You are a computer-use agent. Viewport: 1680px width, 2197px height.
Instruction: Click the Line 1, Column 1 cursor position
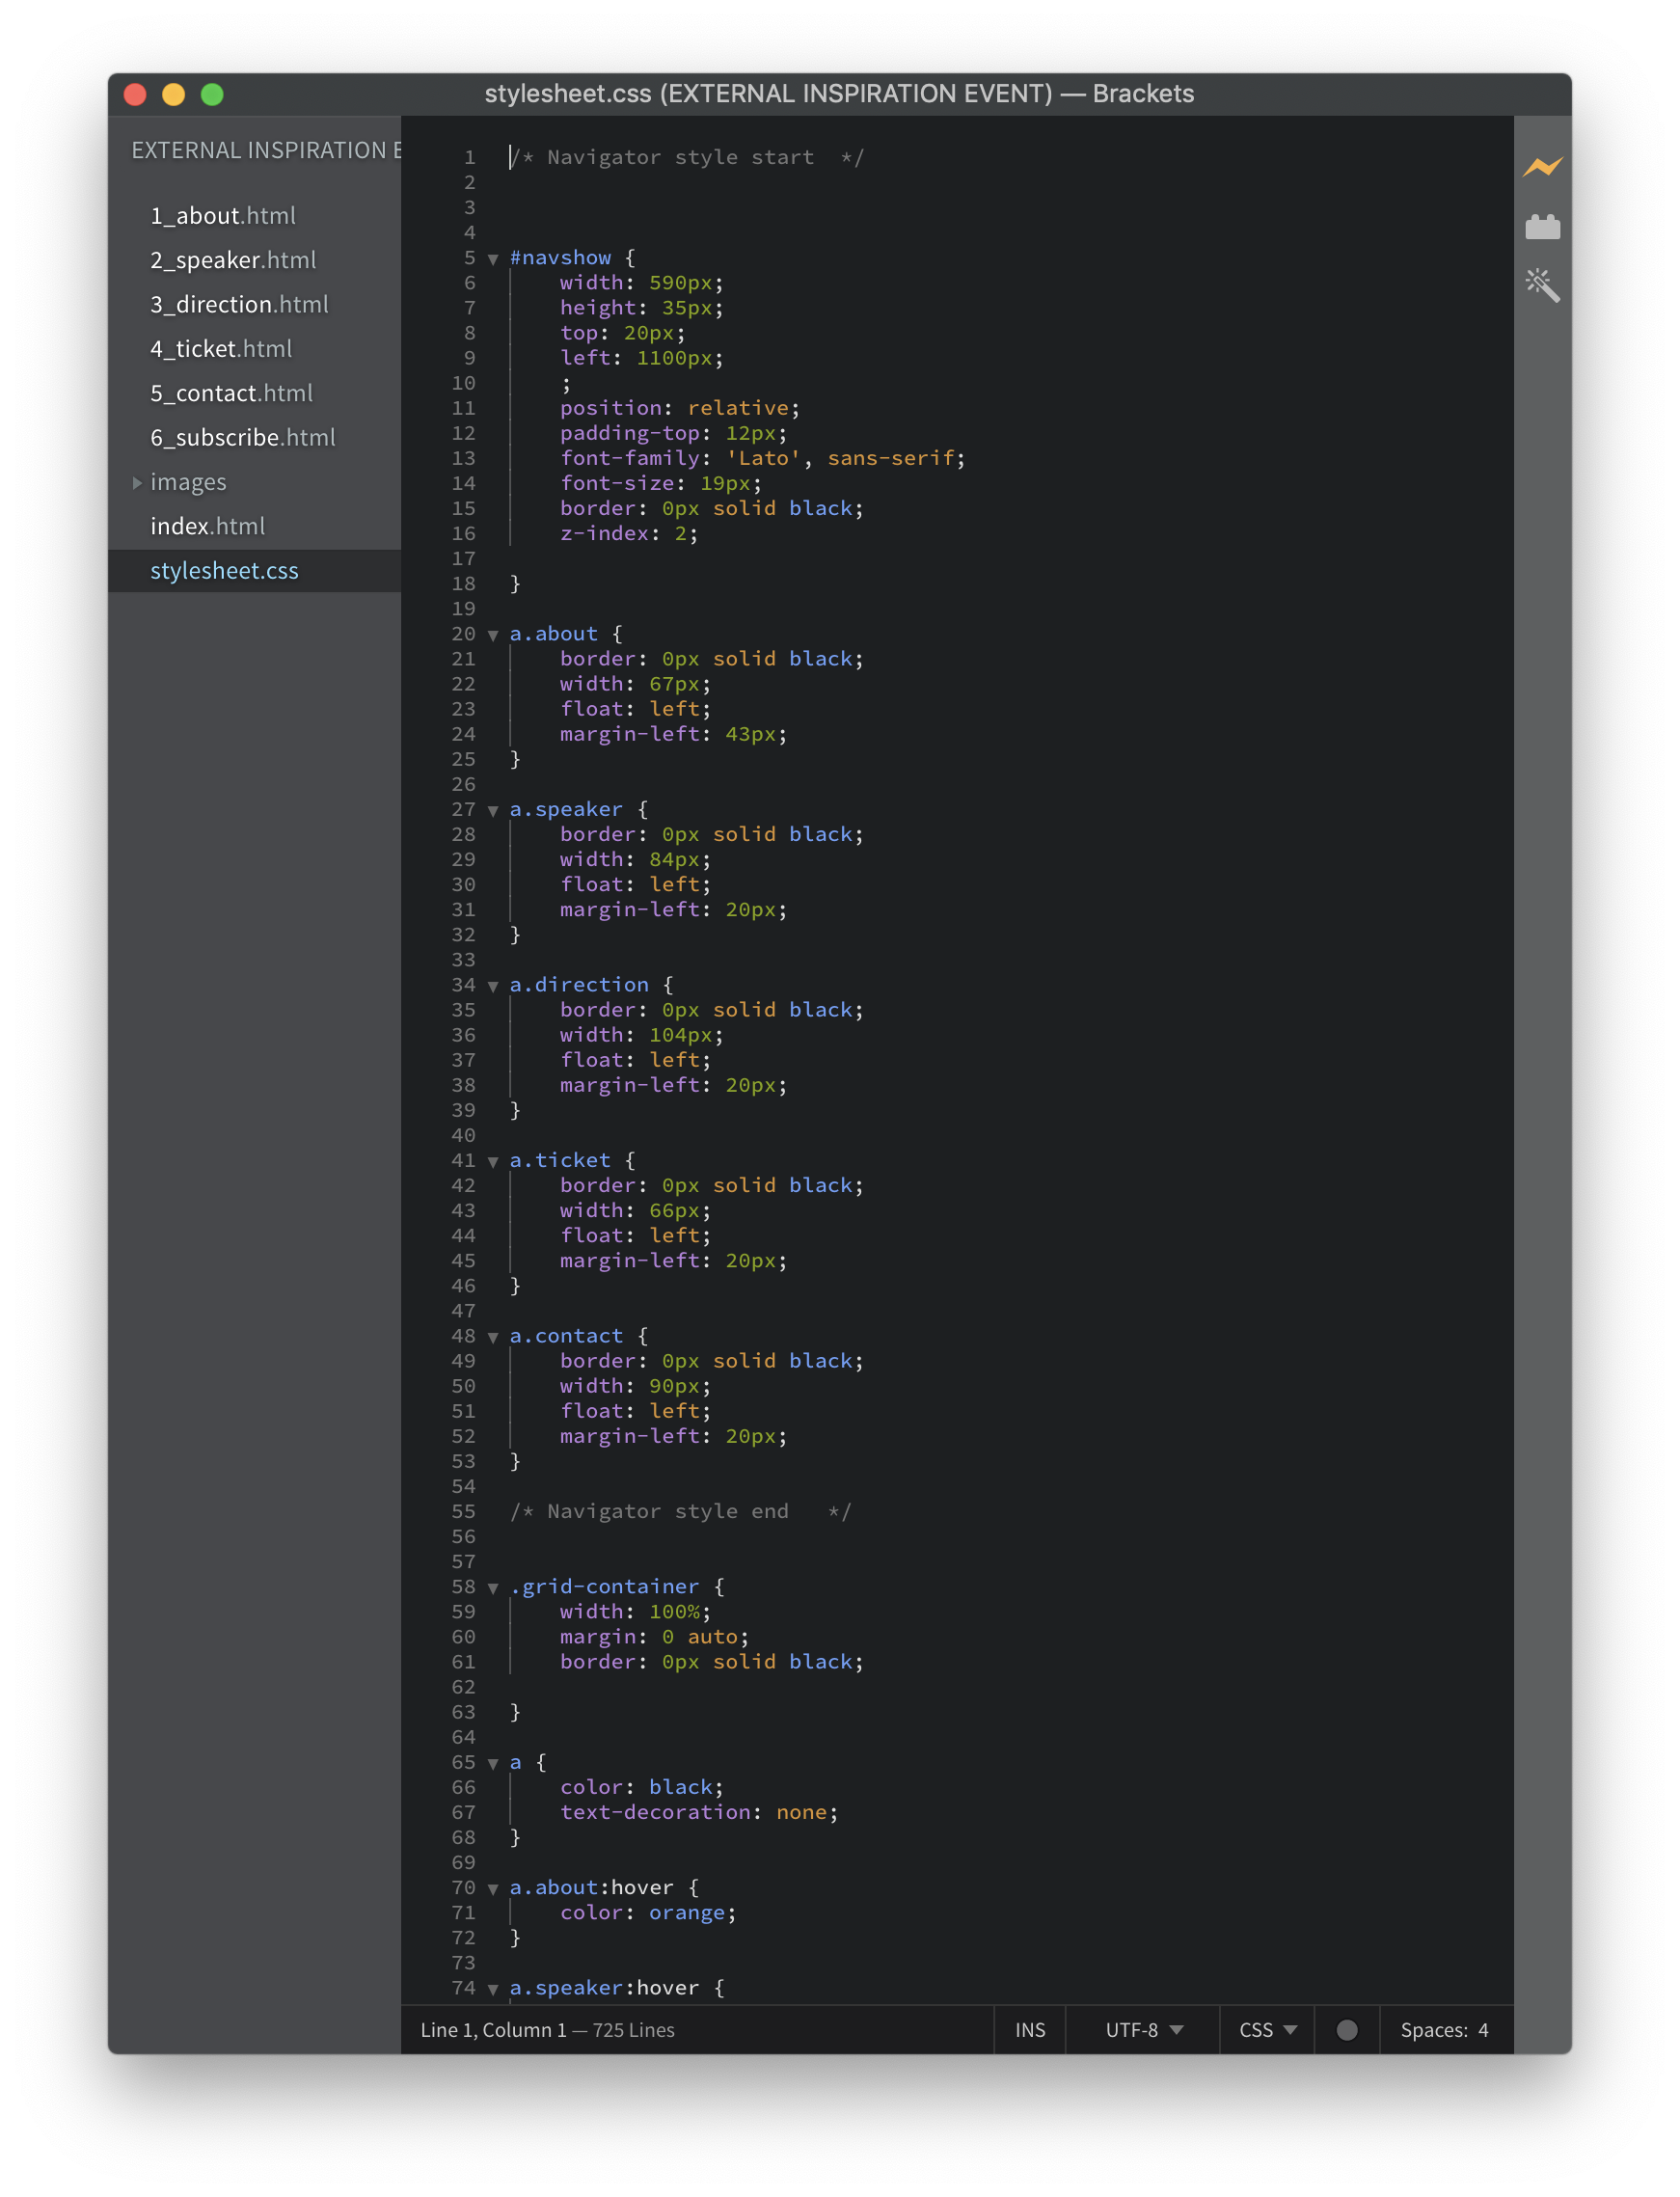493,2029
